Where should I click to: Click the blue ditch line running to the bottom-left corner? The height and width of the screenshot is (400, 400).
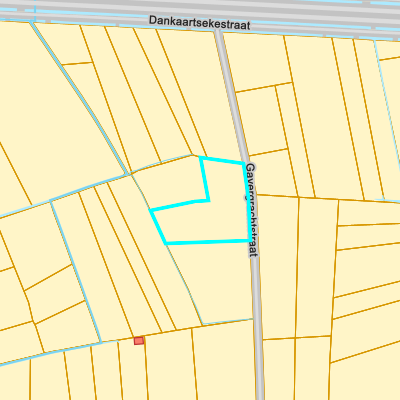50,352
